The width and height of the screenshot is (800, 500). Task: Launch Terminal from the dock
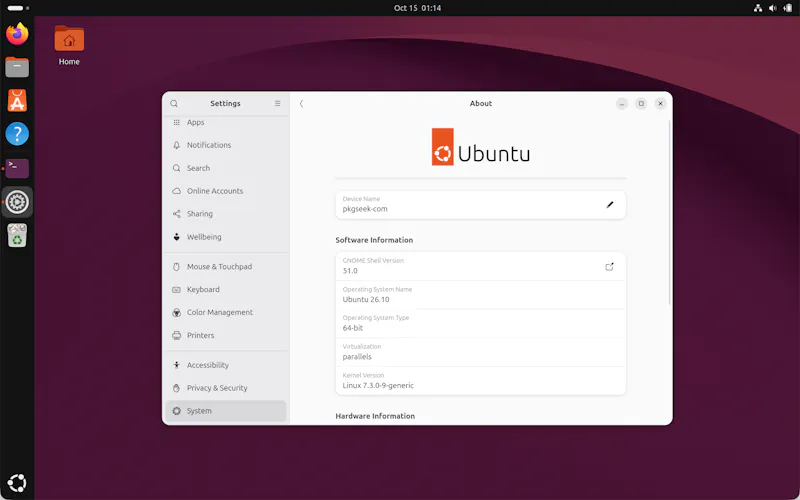click(17, 168)
